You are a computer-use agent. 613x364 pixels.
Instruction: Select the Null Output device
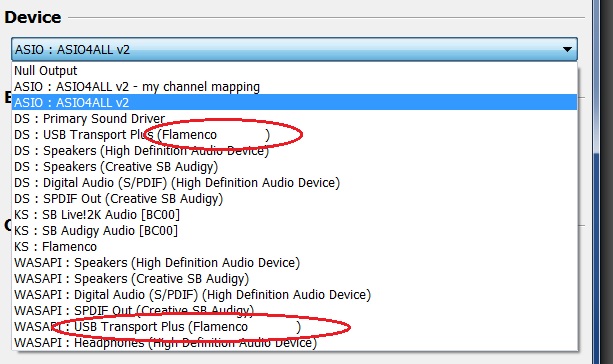[294, 70]
